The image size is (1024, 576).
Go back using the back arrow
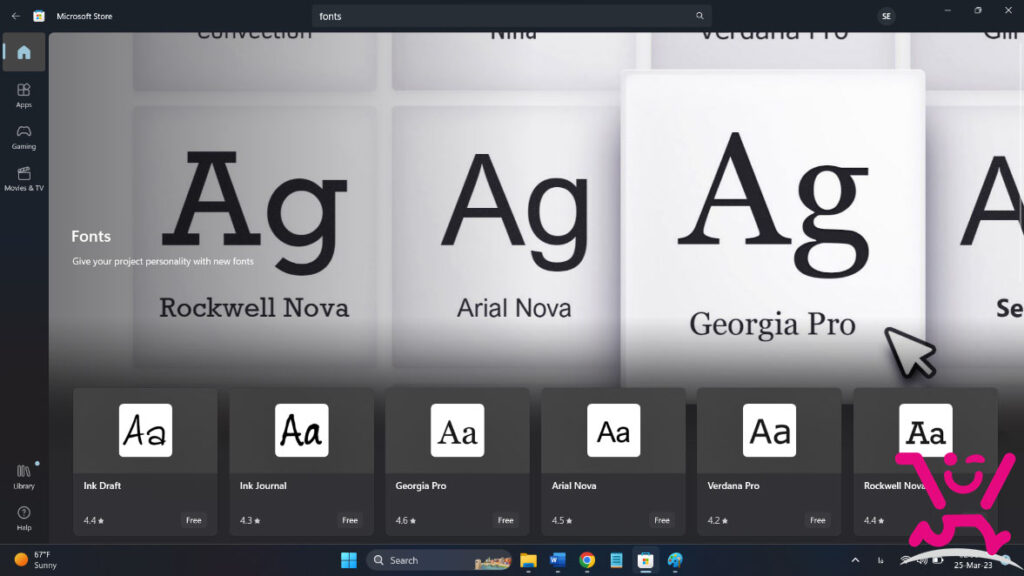click(16, 16)
